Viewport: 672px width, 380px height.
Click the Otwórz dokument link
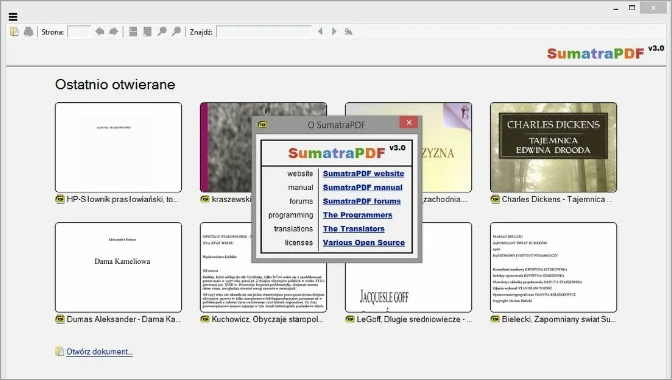pyautogui.click(x=99, y=352)
